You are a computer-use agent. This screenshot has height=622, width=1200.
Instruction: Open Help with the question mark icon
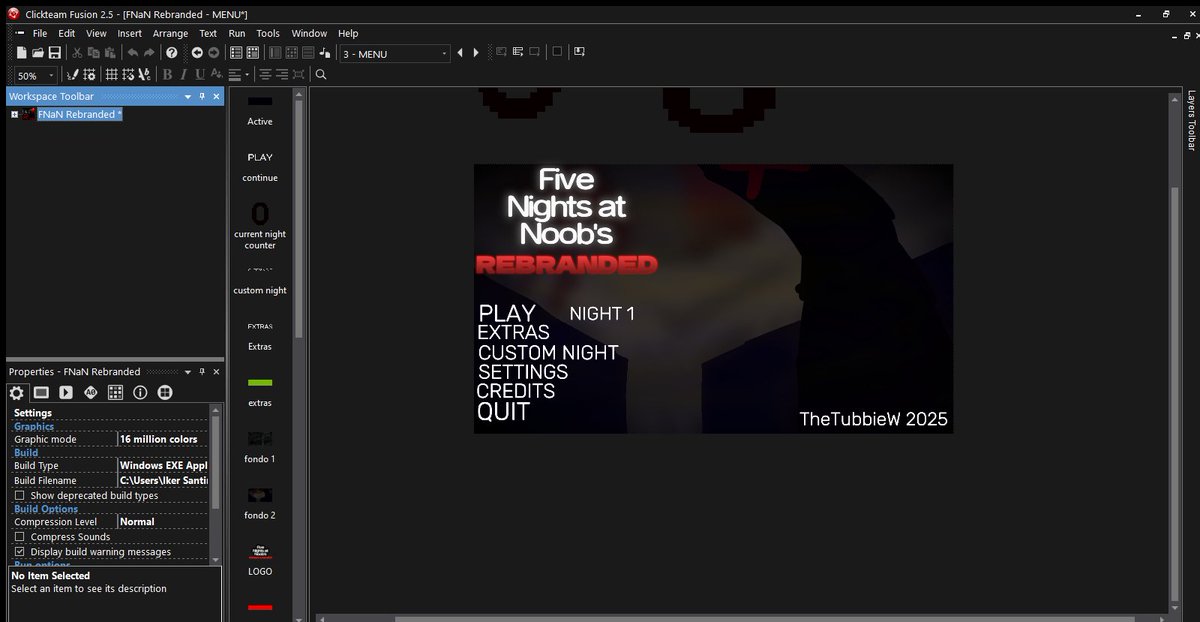click(172, 53)
